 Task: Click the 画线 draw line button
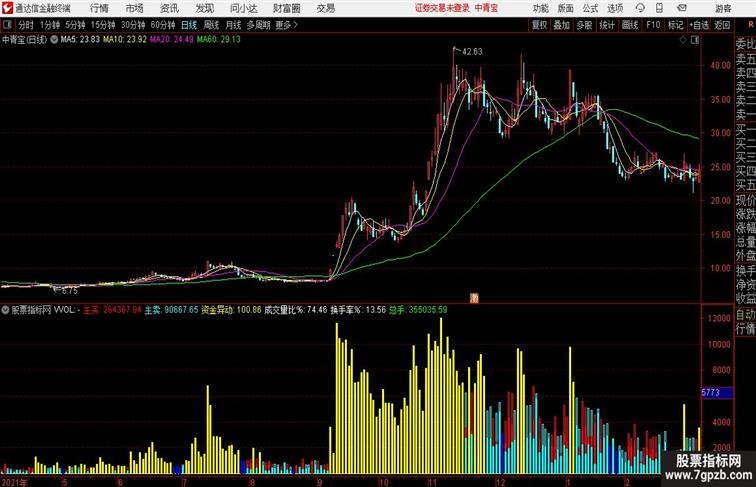point(630,25)
